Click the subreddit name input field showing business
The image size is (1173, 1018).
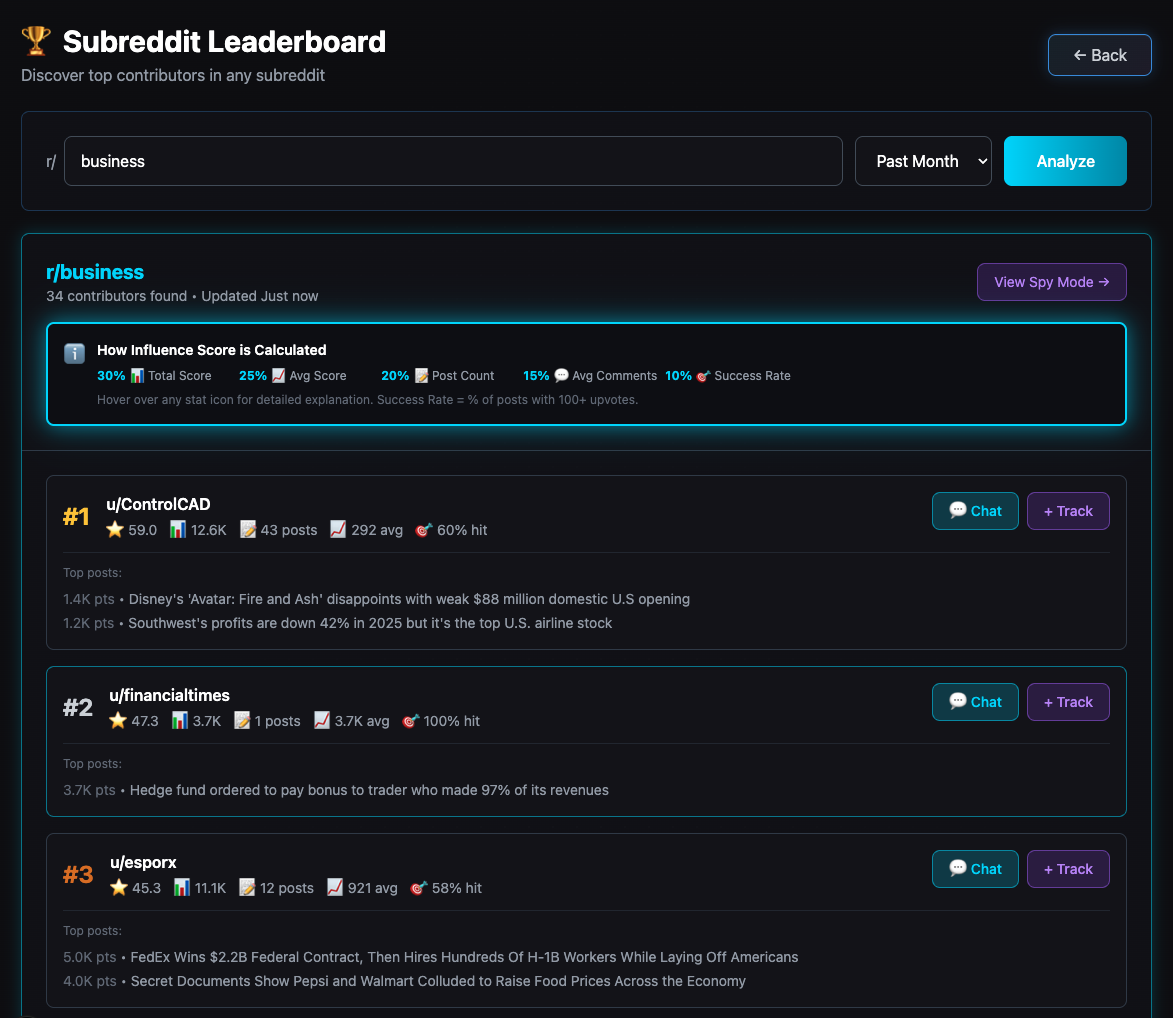[x=452, y=160]
